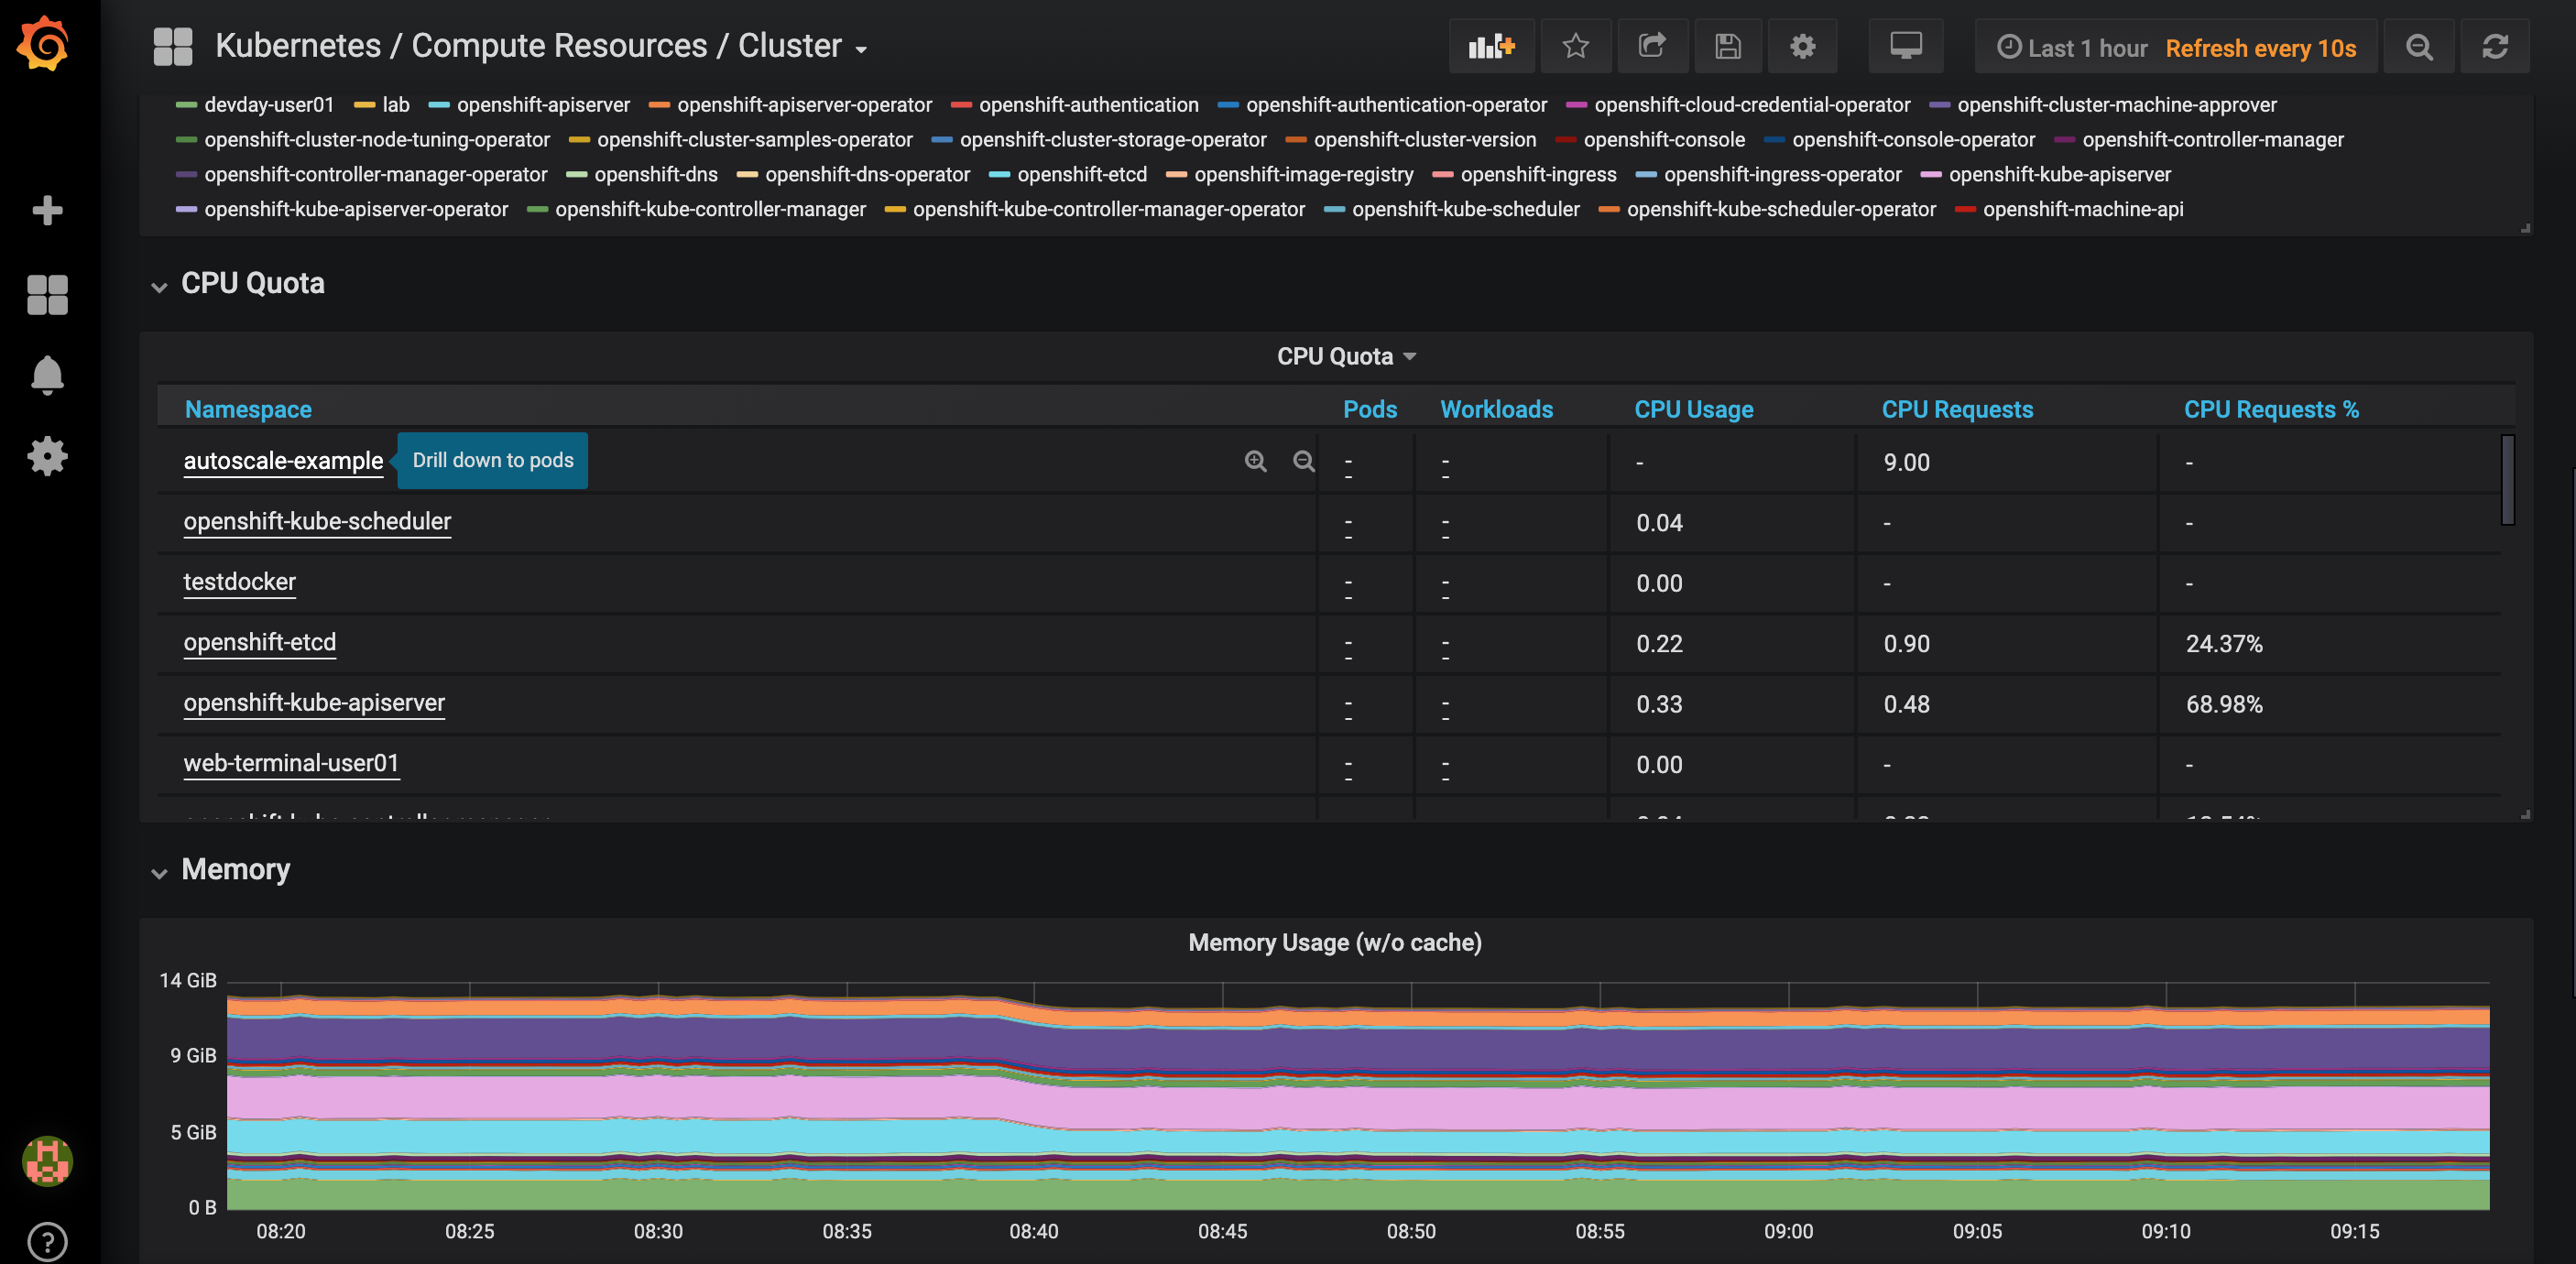Viewport: 2576px width, 1264px height.
Task: Click the dashboard grid icon beside title
Action: point(173,46)
